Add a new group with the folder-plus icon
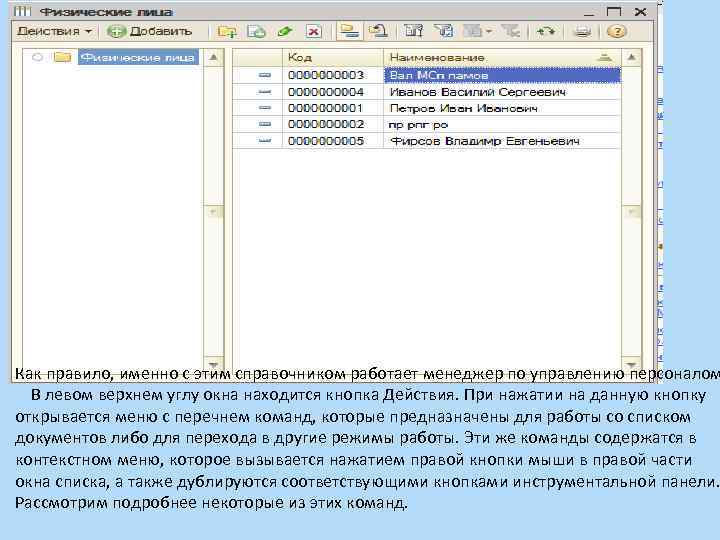The width and height of the screenshot is (720, 540). point(227,32)
